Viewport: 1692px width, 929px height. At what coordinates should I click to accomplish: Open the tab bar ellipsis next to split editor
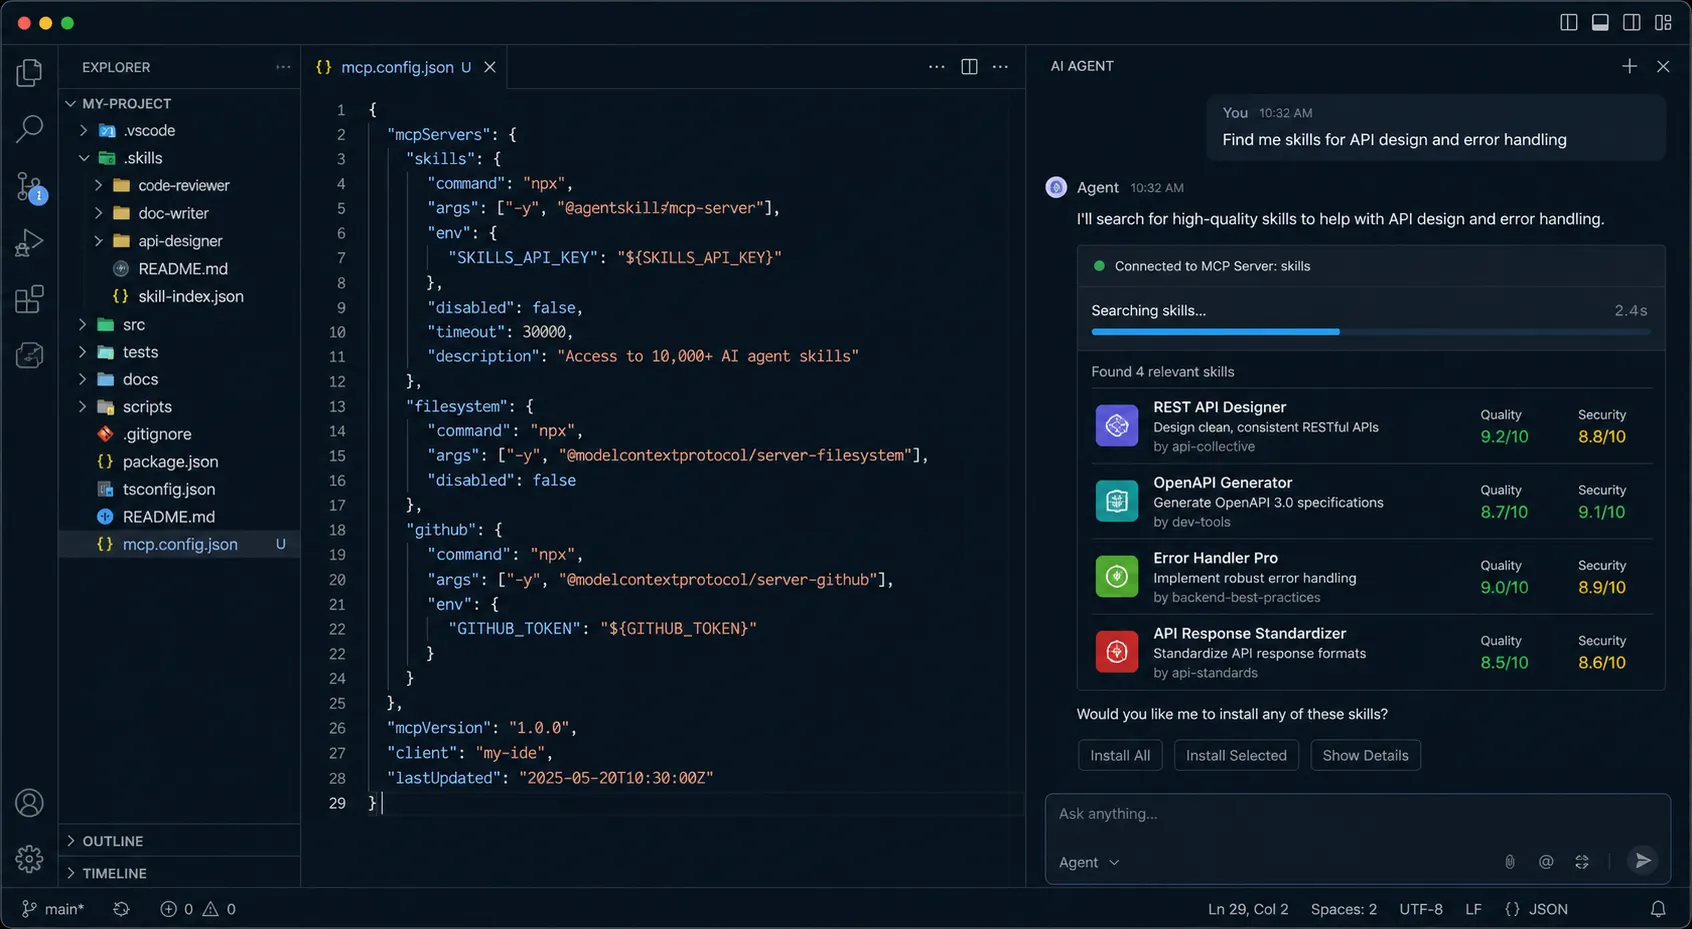pos(936,66)
